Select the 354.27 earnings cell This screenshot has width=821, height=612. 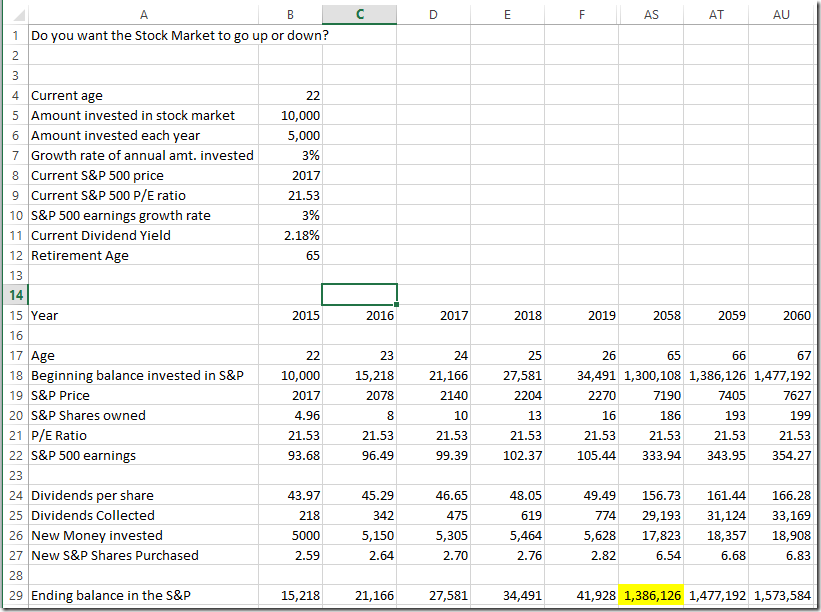(x=781, y=455)
